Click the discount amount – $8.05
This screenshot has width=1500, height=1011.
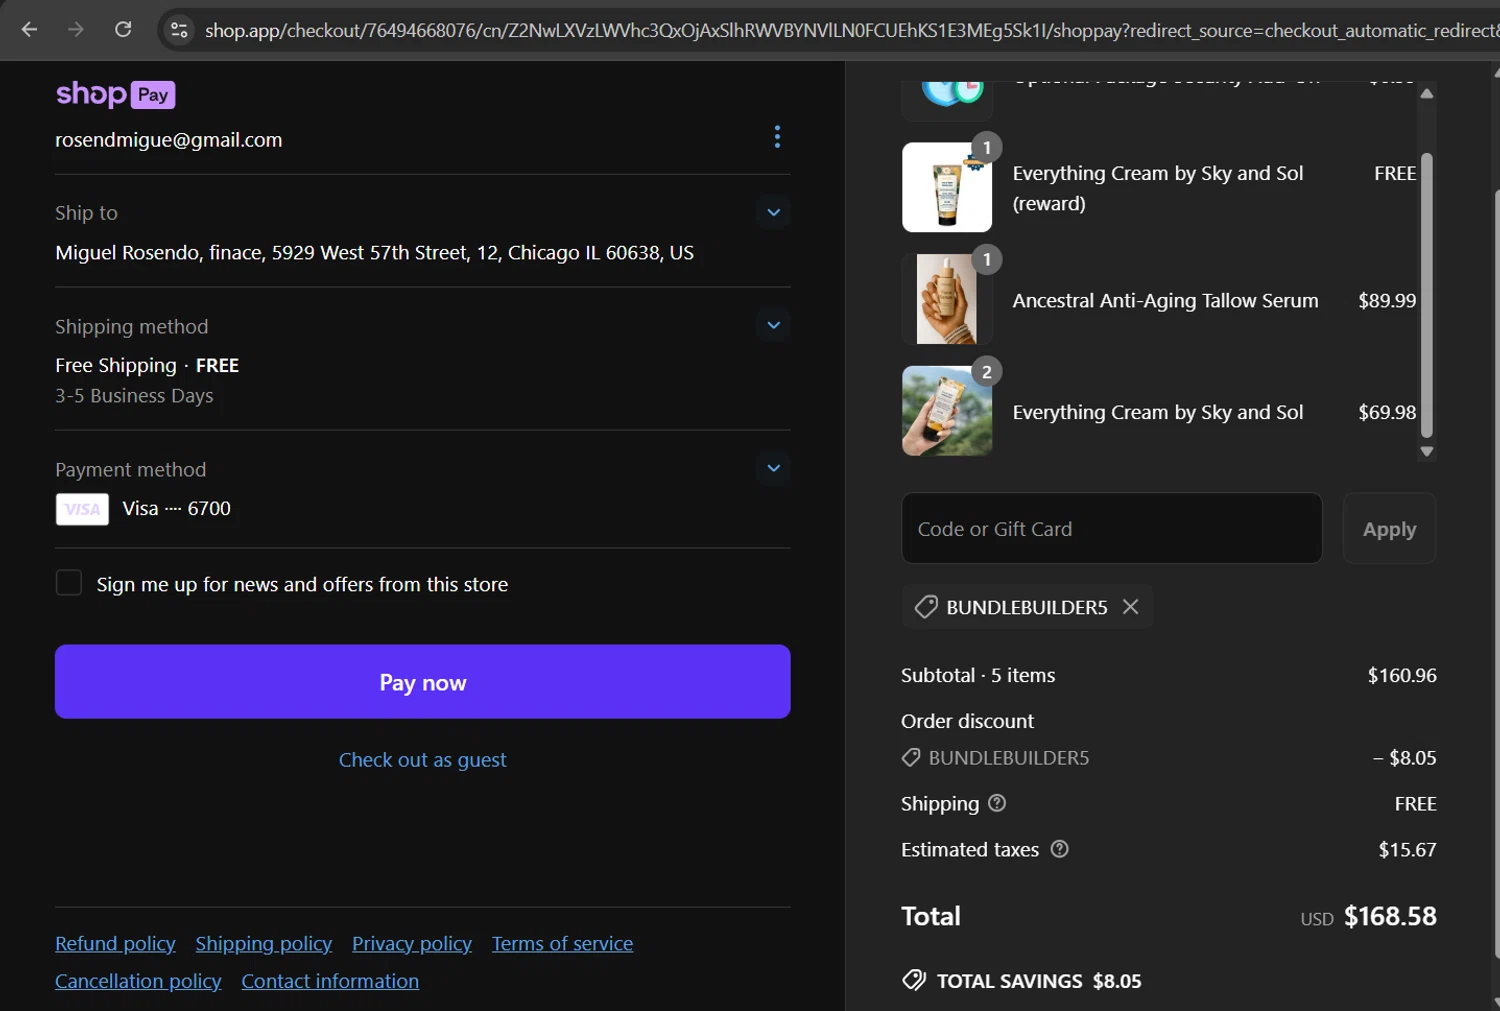1404,757
